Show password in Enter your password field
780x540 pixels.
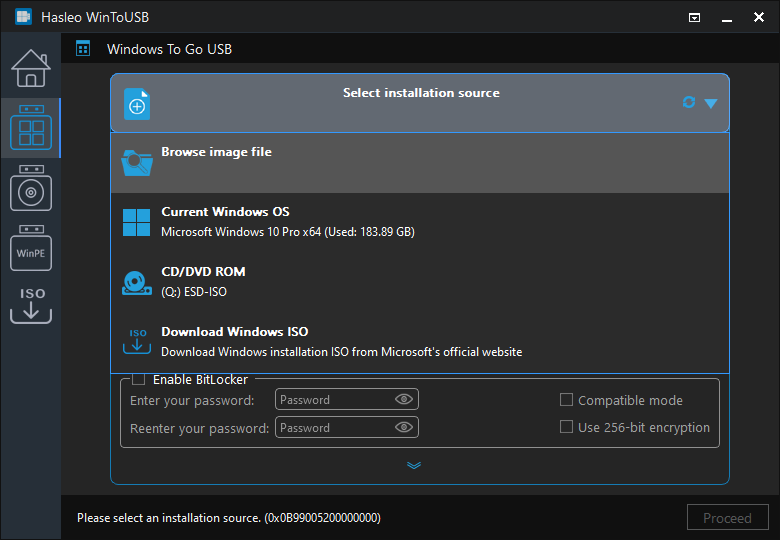(404, 399)
